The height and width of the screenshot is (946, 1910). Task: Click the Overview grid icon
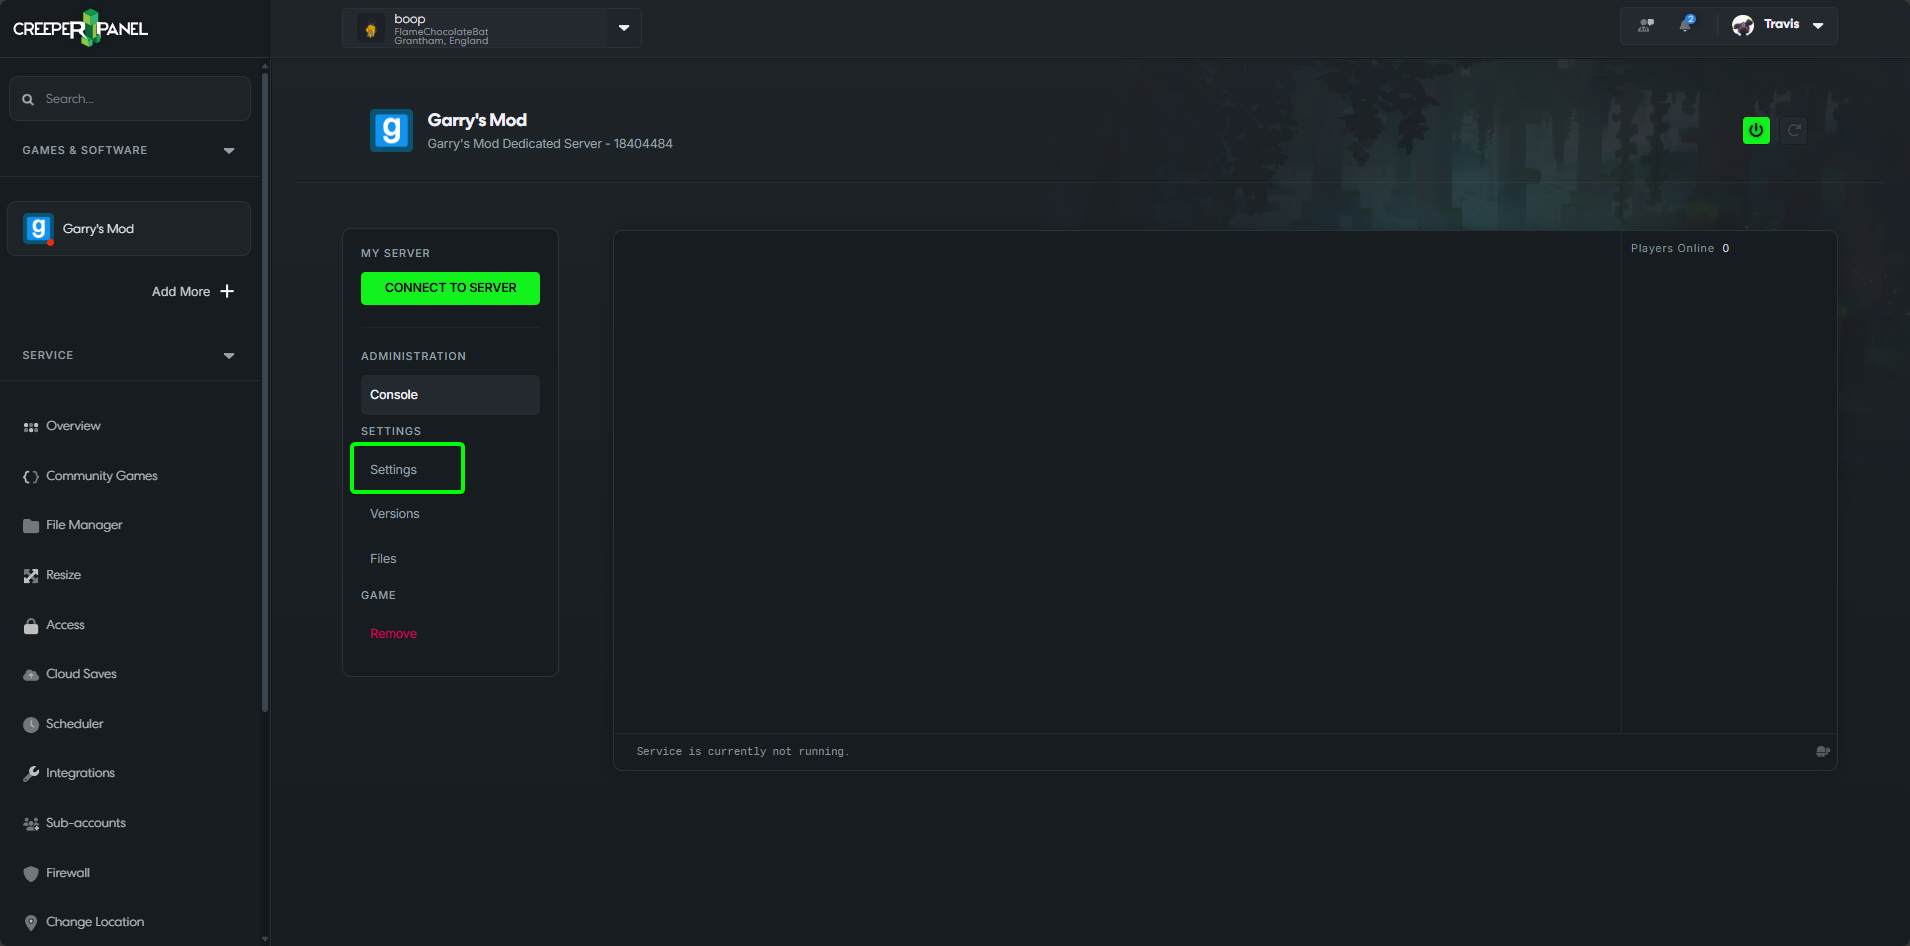coord(31,427)
